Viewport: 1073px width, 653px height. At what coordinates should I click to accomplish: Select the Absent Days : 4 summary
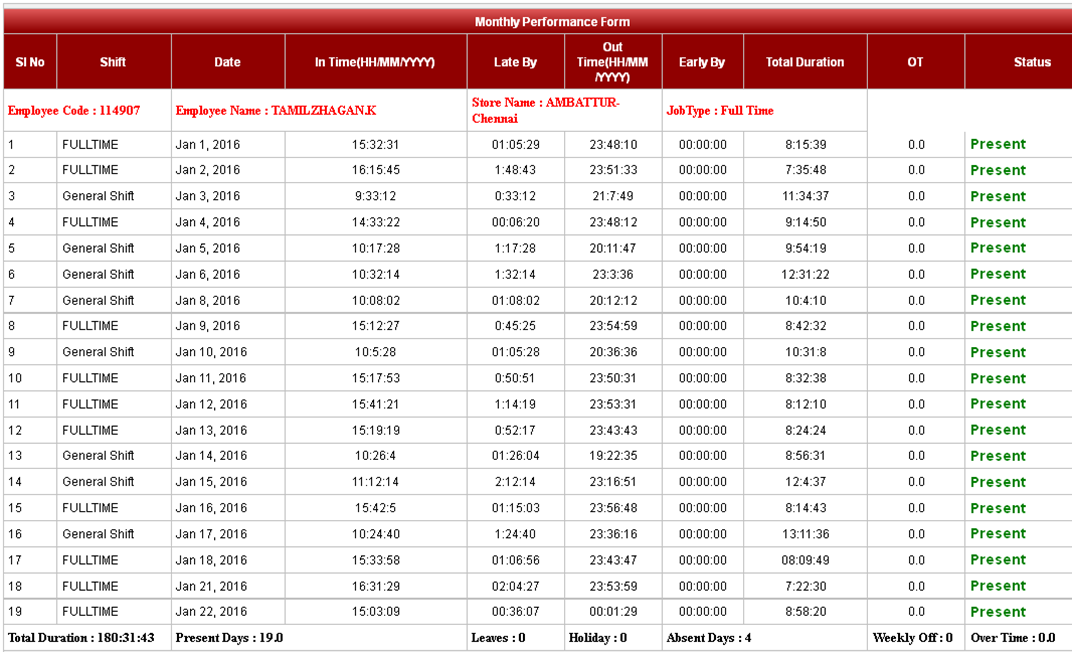(x=709, y=638)
